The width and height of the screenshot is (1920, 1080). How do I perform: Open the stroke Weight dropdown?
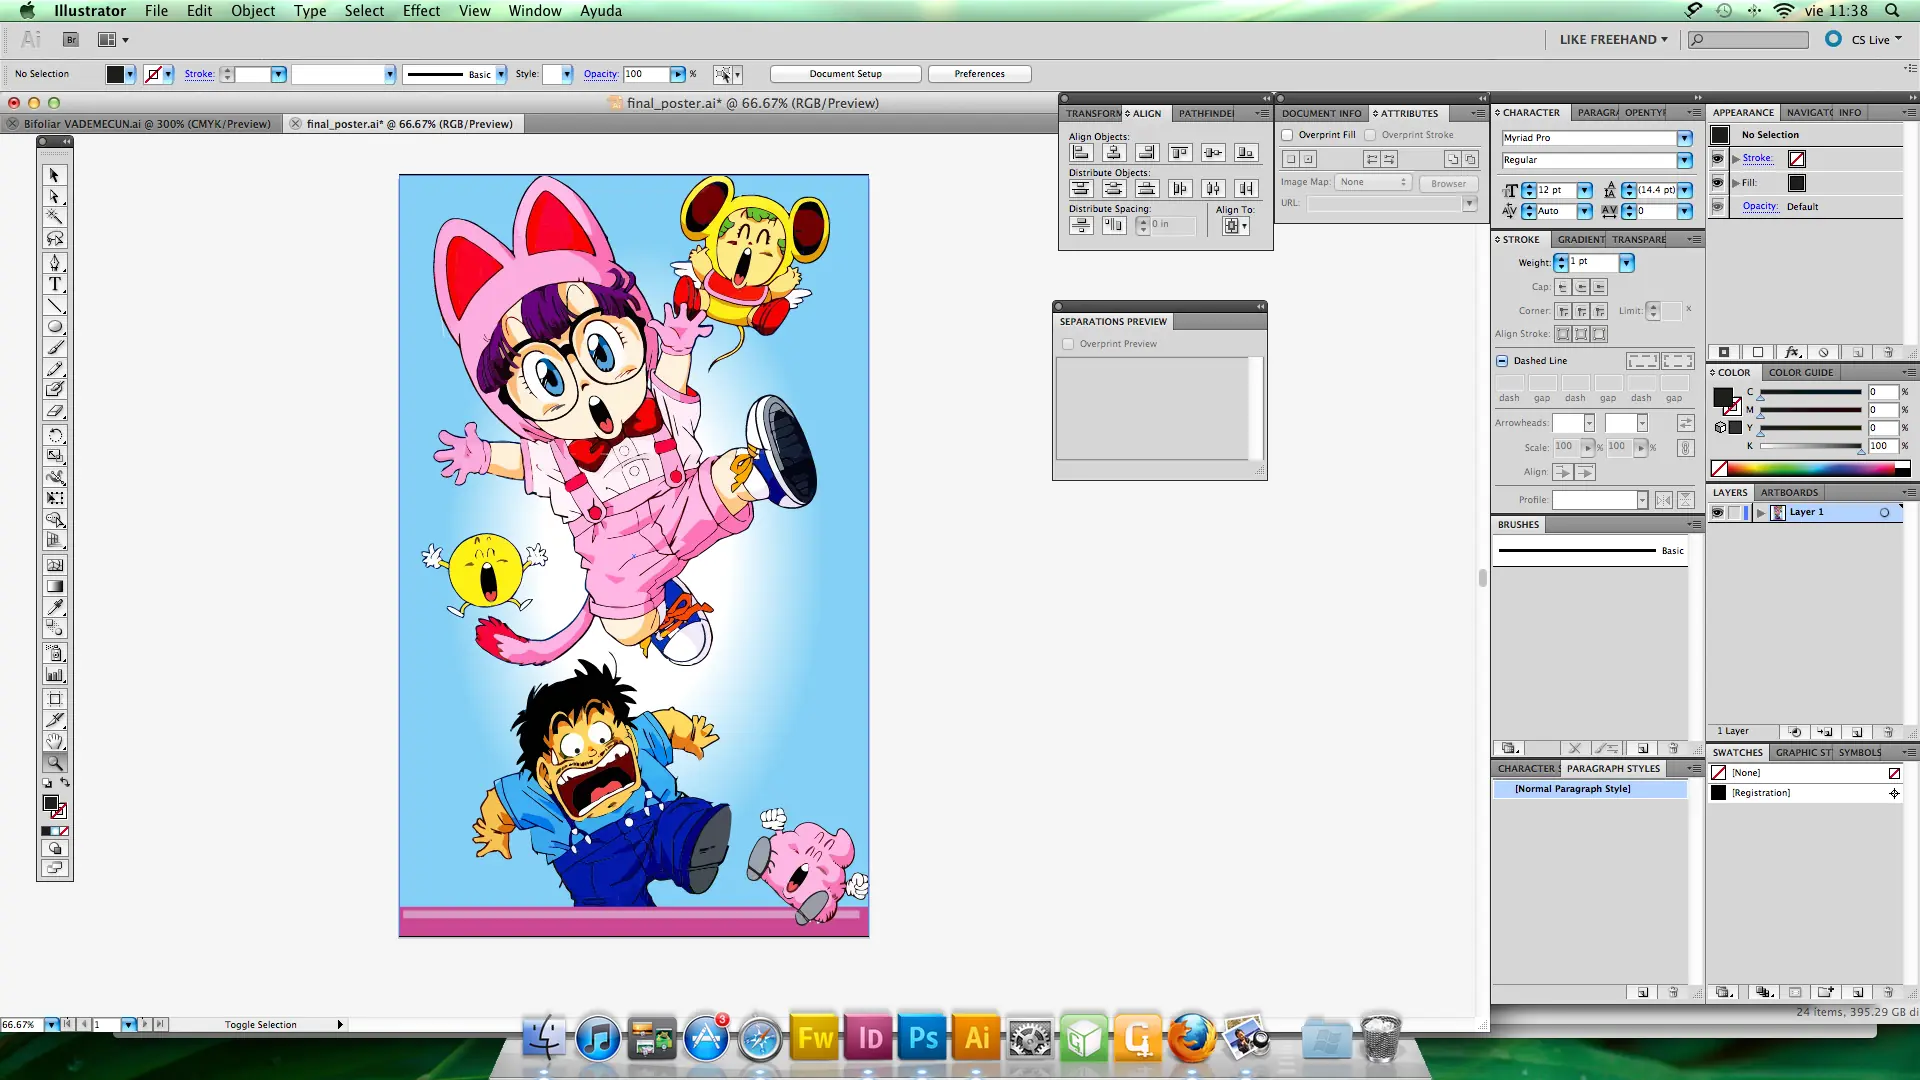pyautogui.click(x=1627, y=263)
